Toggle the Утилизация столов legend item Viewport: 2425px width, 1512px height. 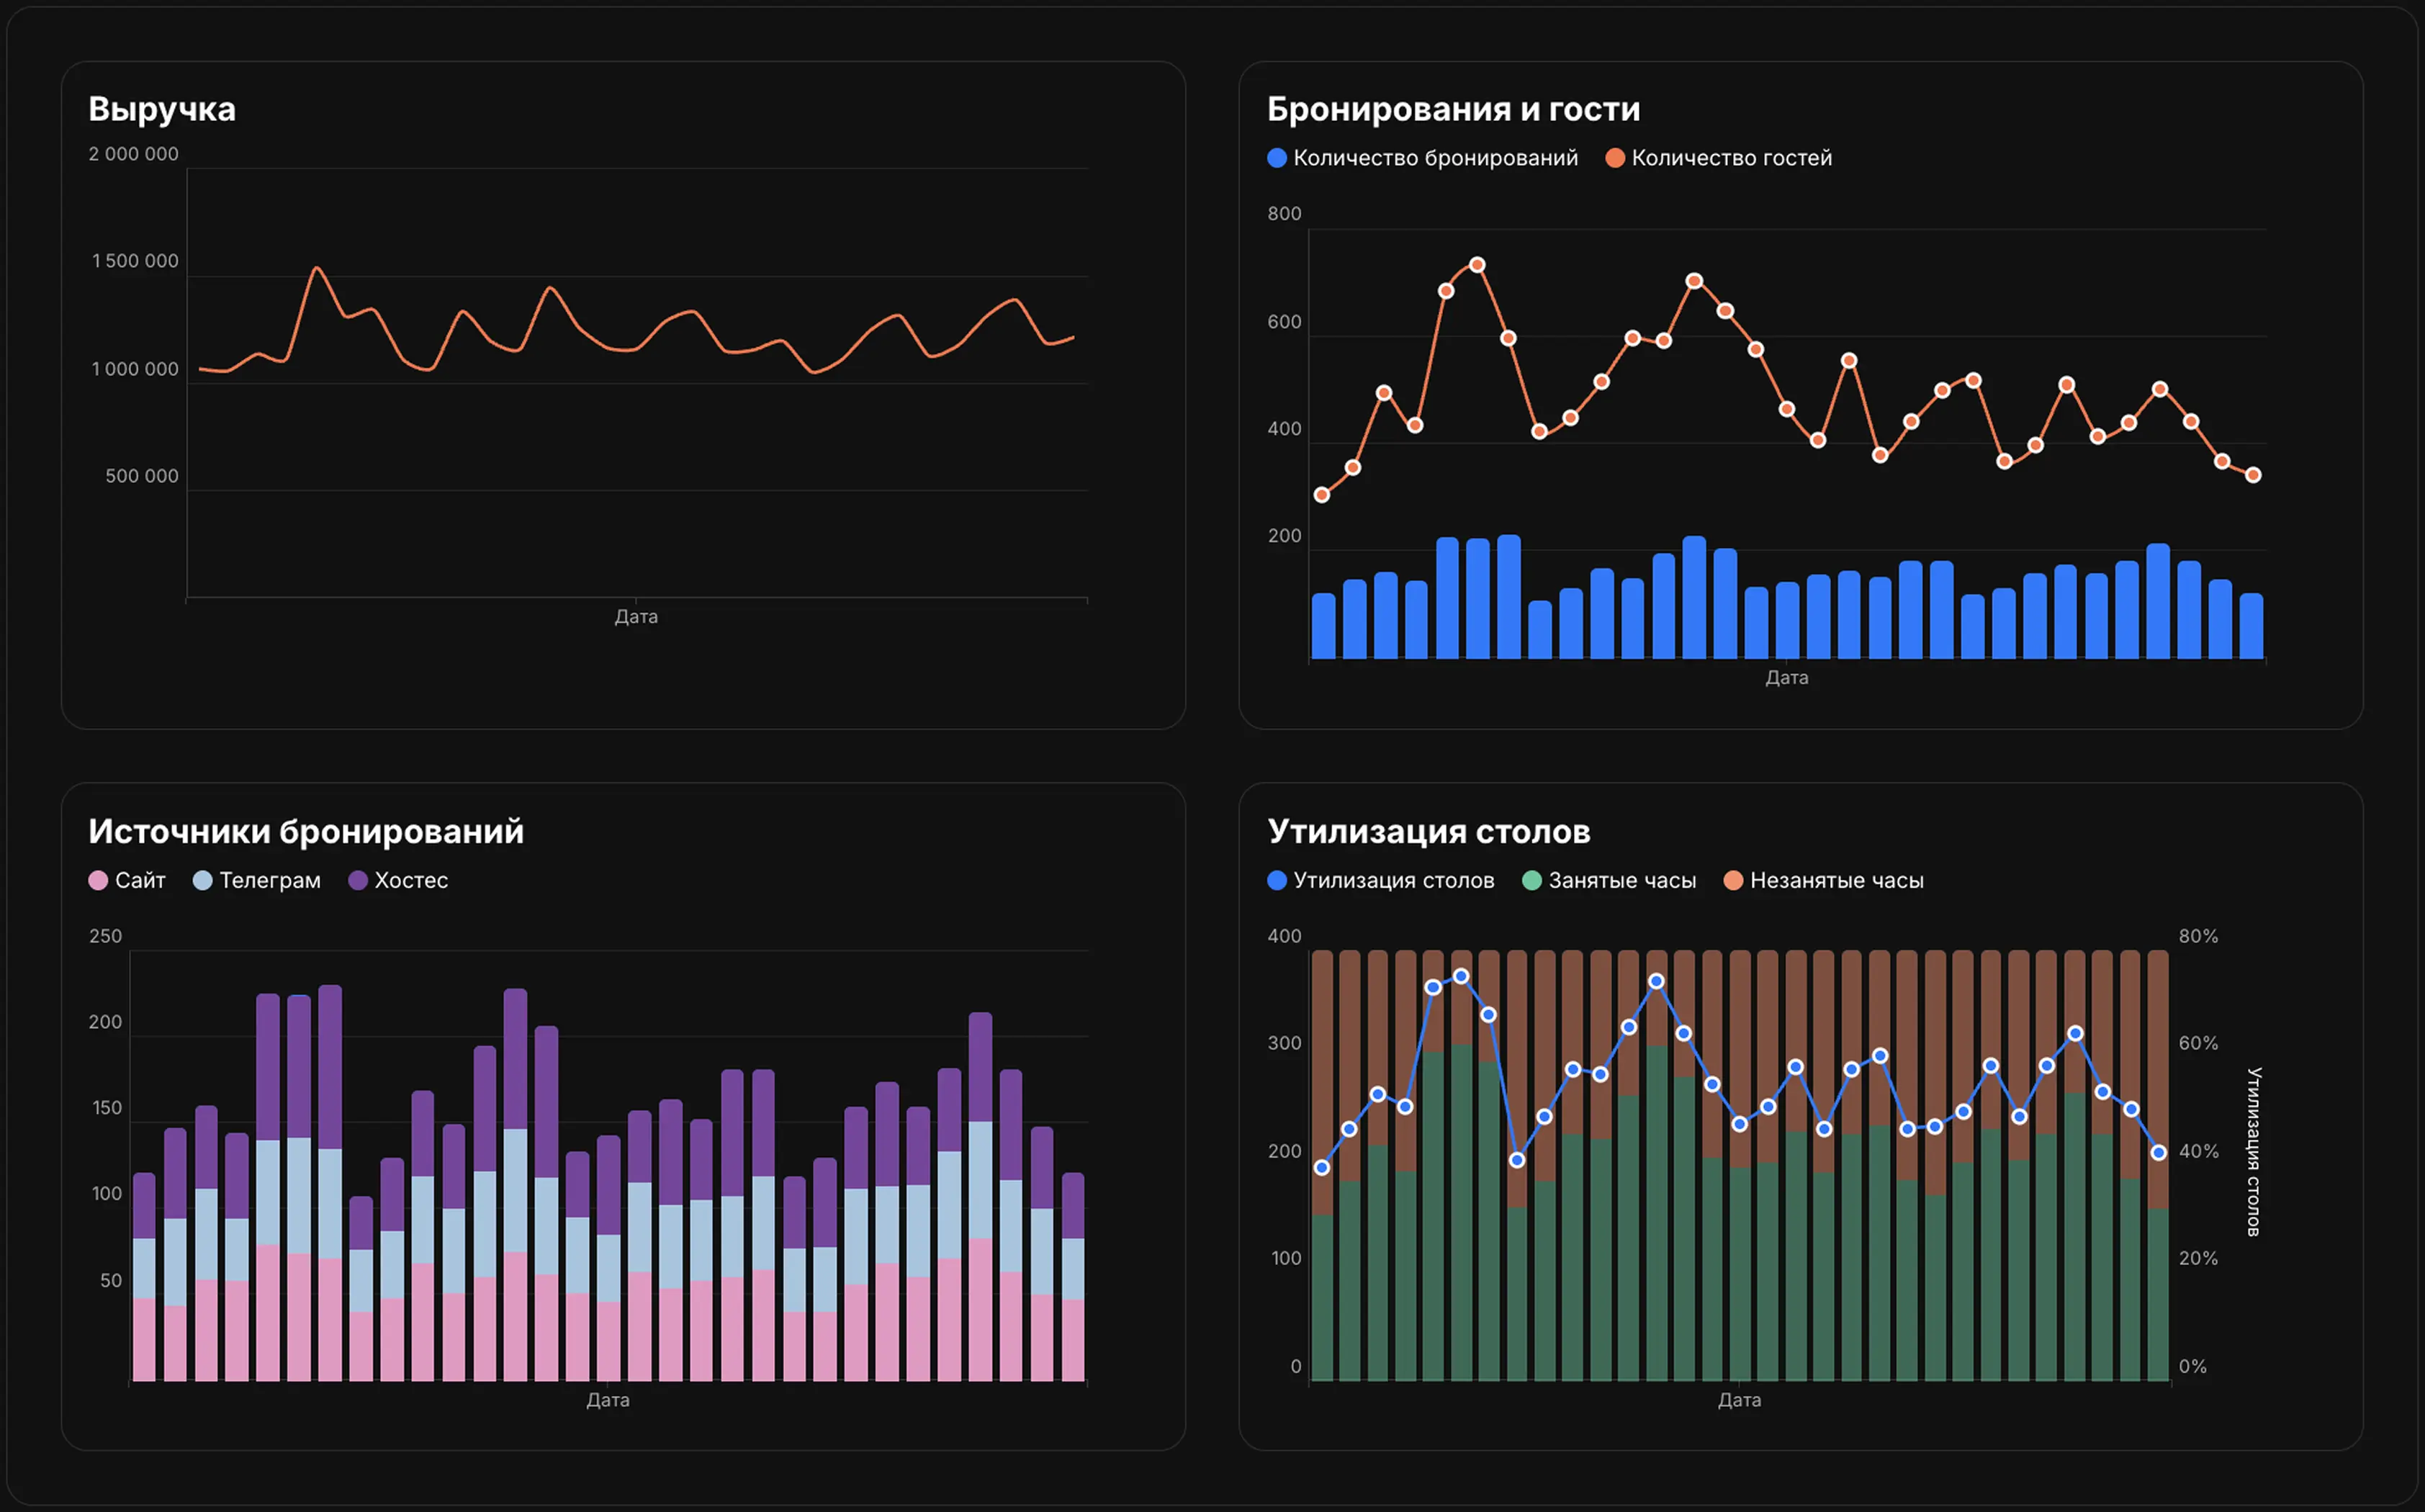1393,880
